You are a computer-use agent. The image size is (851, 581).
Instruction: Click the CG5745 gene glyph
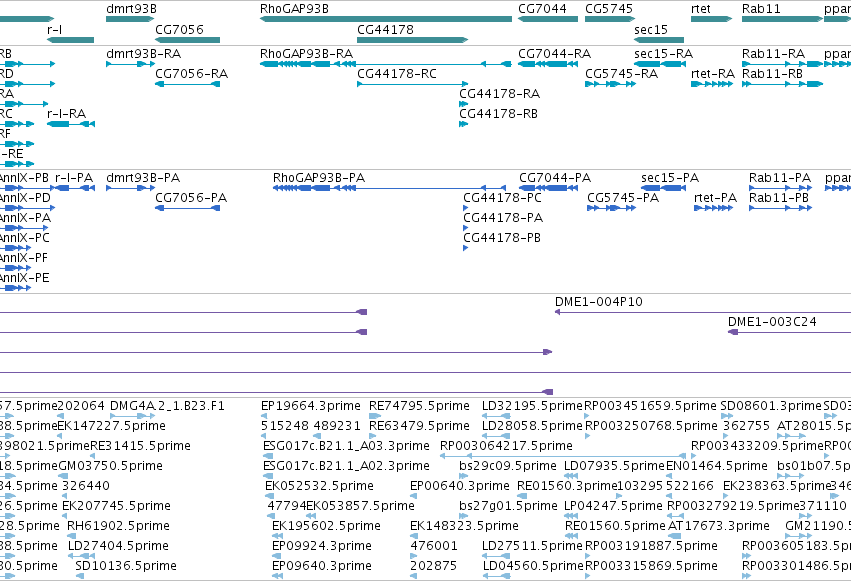coord(609,19)
